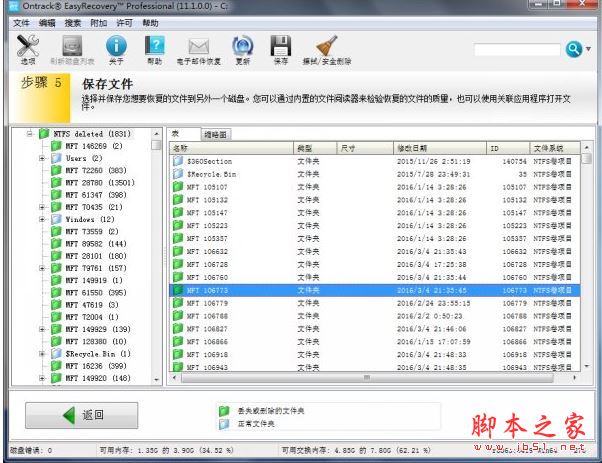The height and width of the screenshot is (463, 602).
Task: Collapse the NTFS deleted (1831) tree node
Action: pos(30,134)
